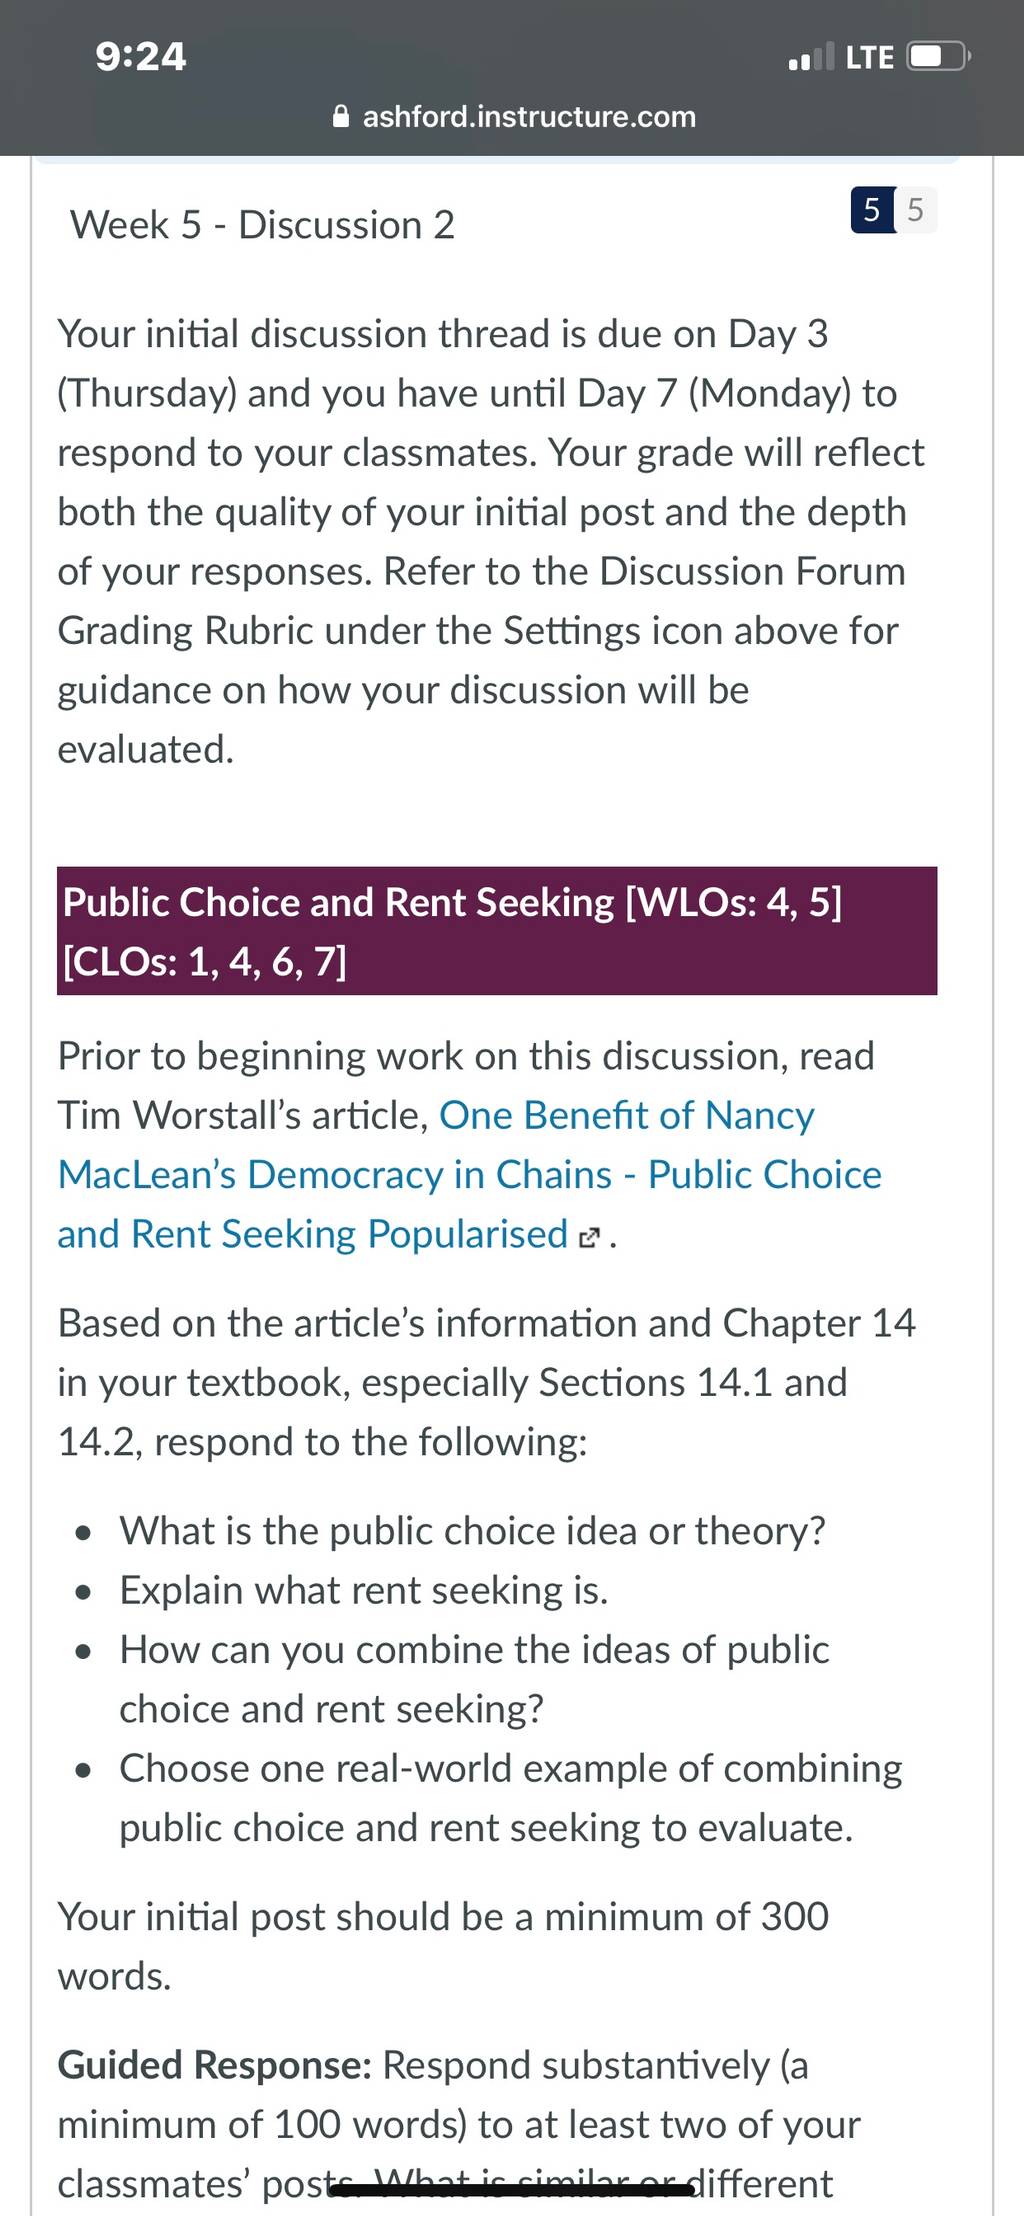Tap the Public Choice and Rent Seeking banner
This screenshot has height=2216, width=1024.
[x=497, y=931]
